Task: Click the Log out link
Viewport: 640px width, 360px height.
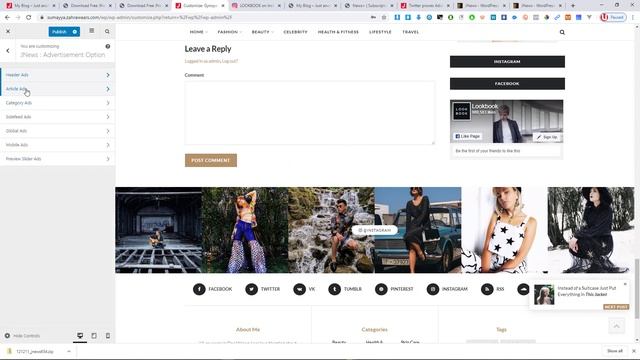Action: pyautogui.click(x=230, y=61)
